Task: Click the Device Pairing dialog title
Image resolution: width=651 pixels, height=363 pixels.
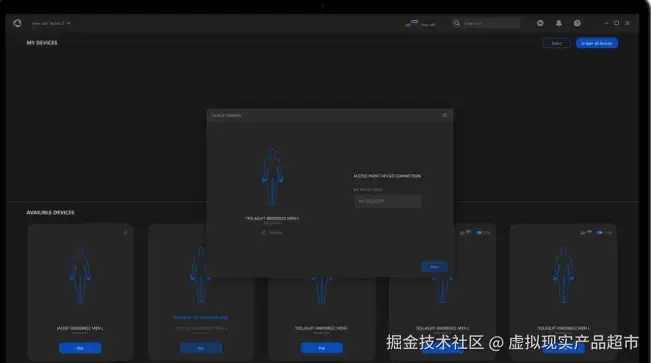Action: tap(226, 115)
